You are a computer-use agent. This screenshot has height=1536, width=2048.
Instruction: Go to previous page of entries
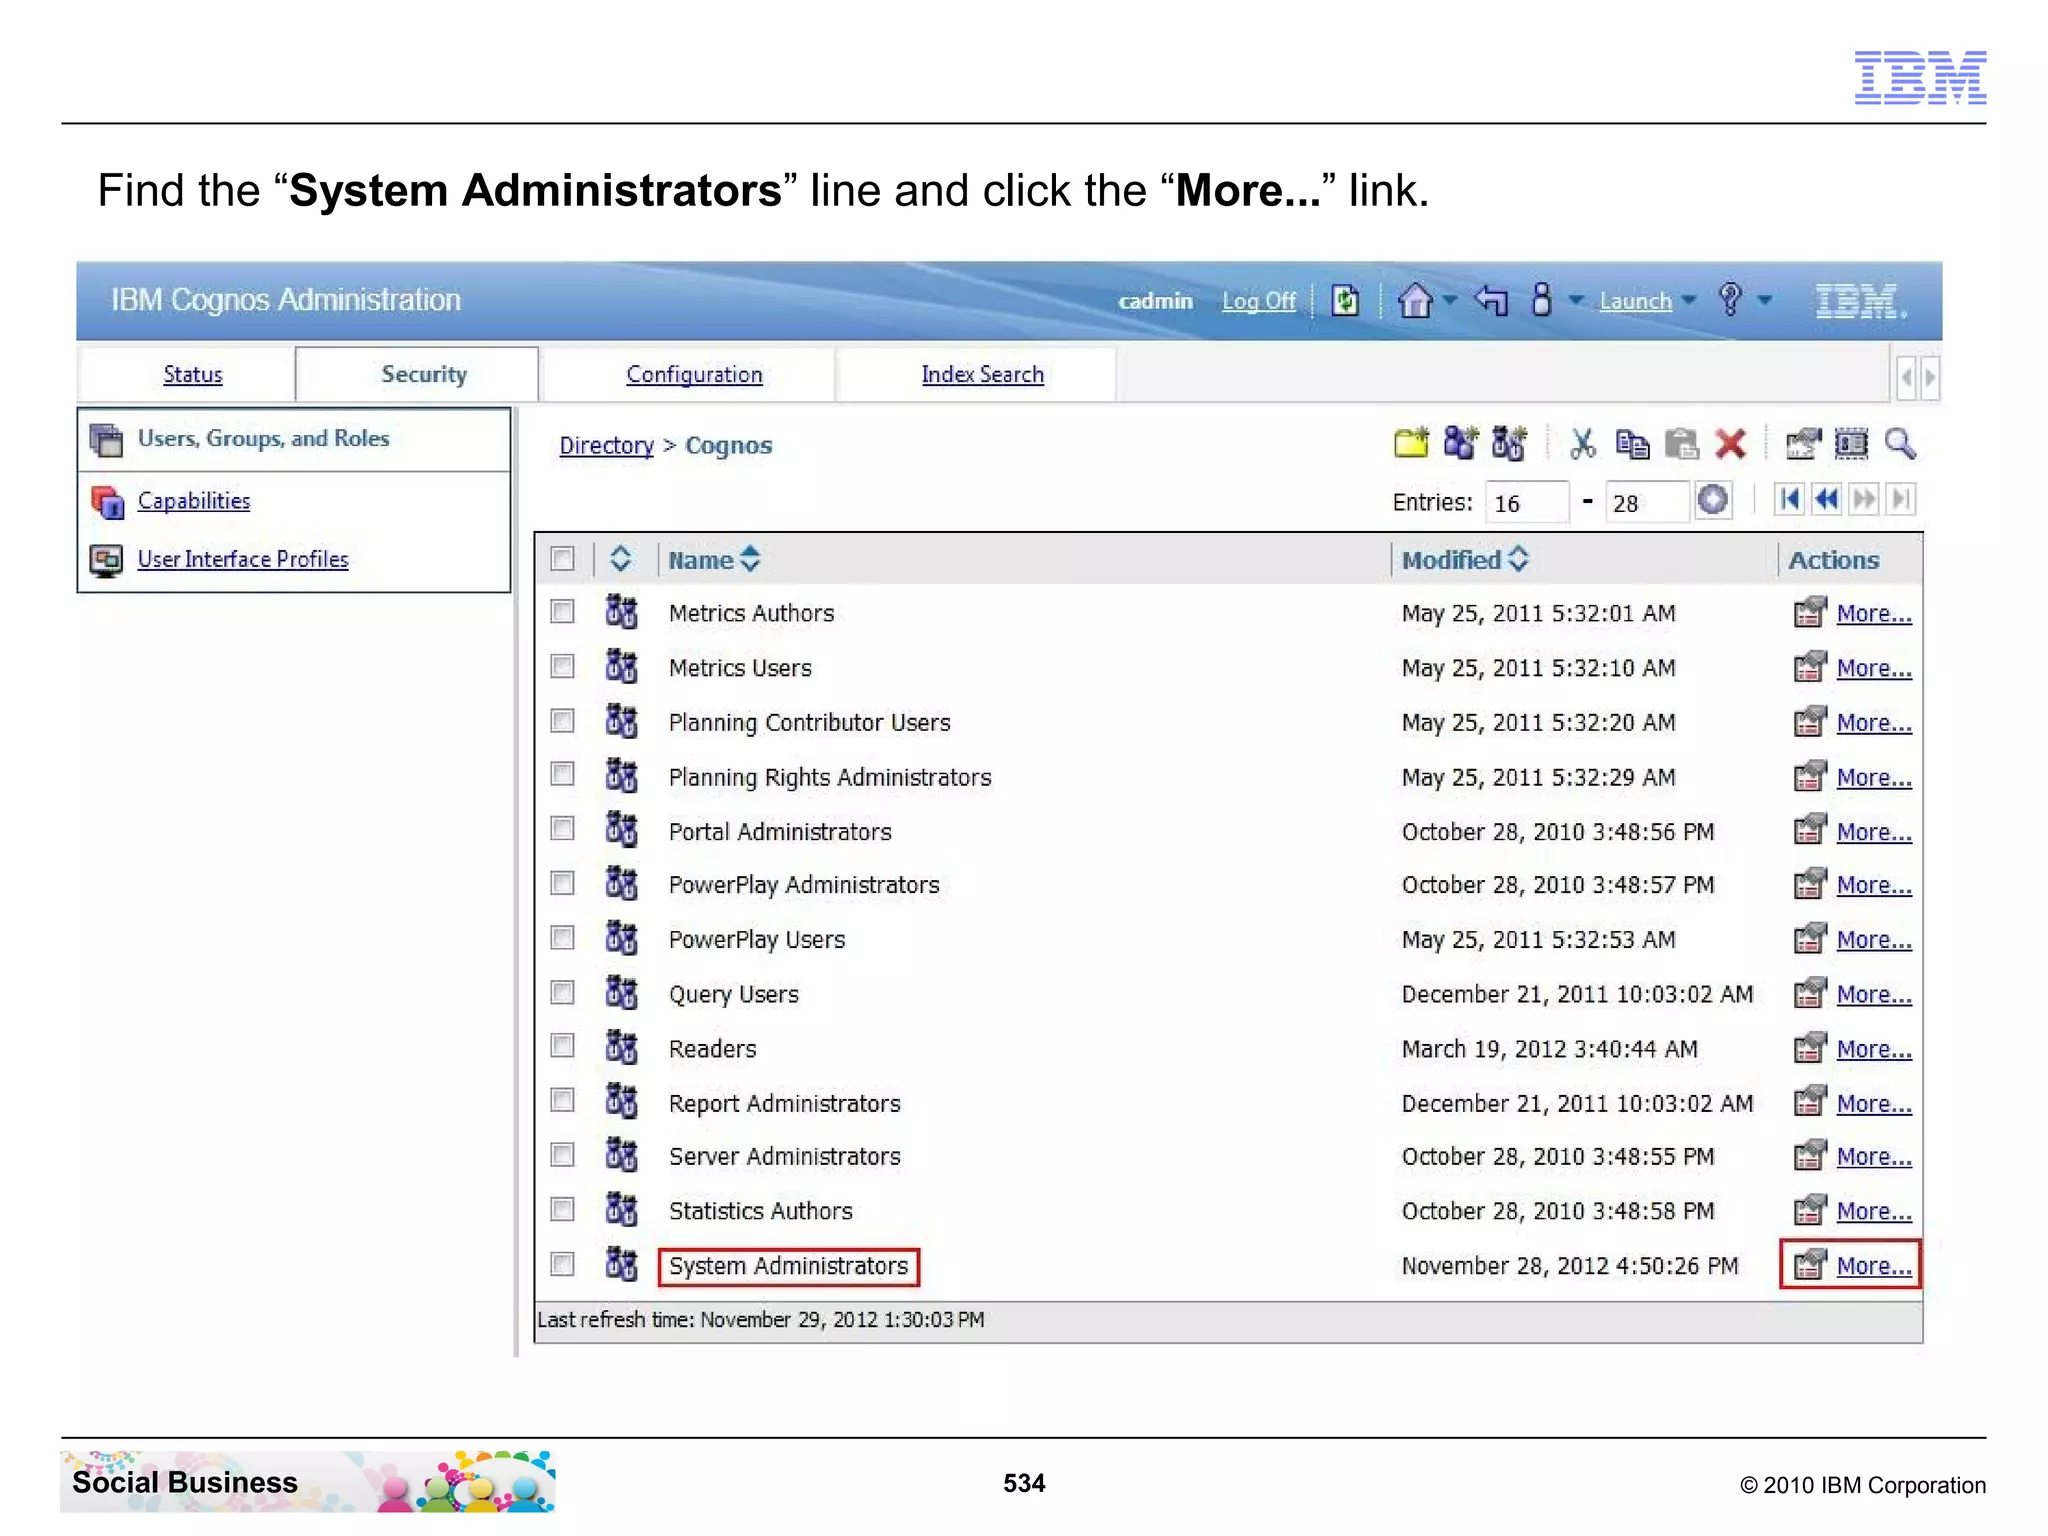[1826, 498]
